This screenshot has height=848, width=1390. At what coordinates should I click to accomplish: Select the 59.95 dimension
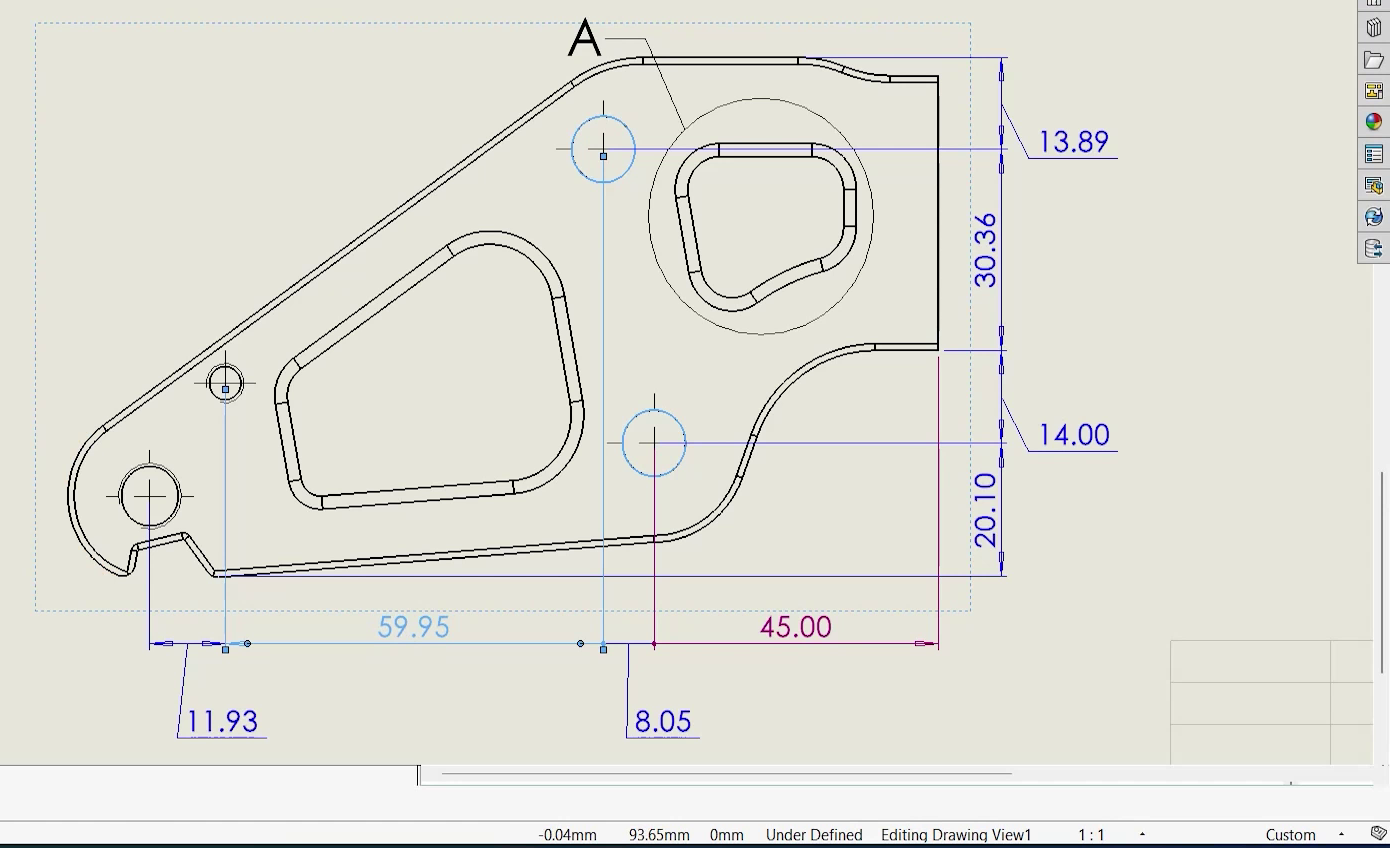413,628
